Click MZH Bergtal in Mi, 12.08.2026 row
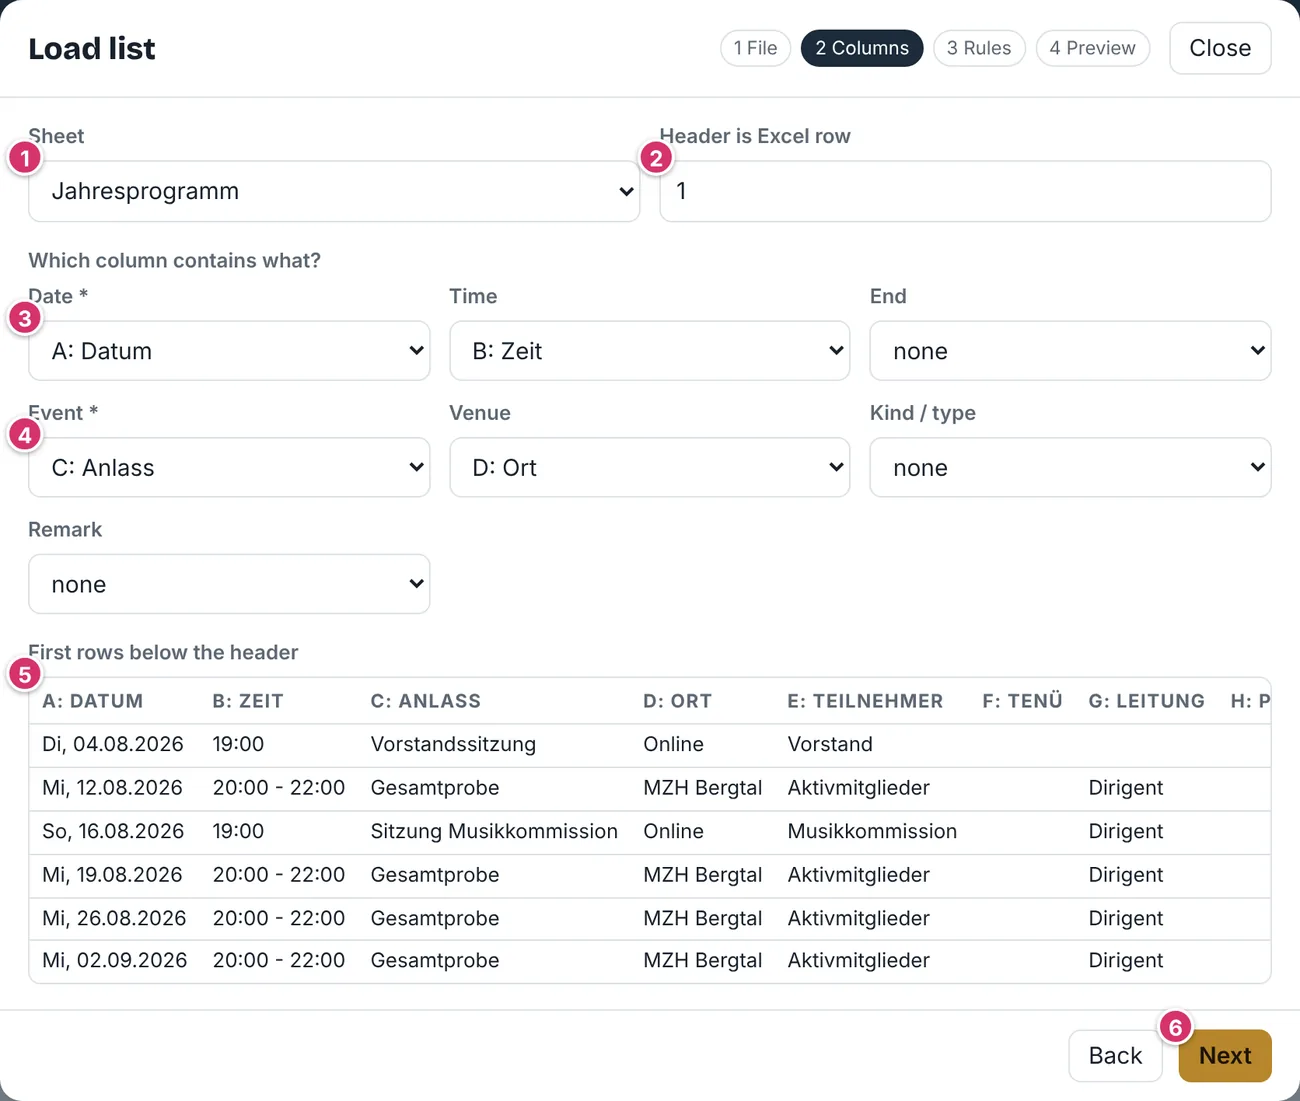The width and height of the screenshot is (1300, 1101). [702, 788]
